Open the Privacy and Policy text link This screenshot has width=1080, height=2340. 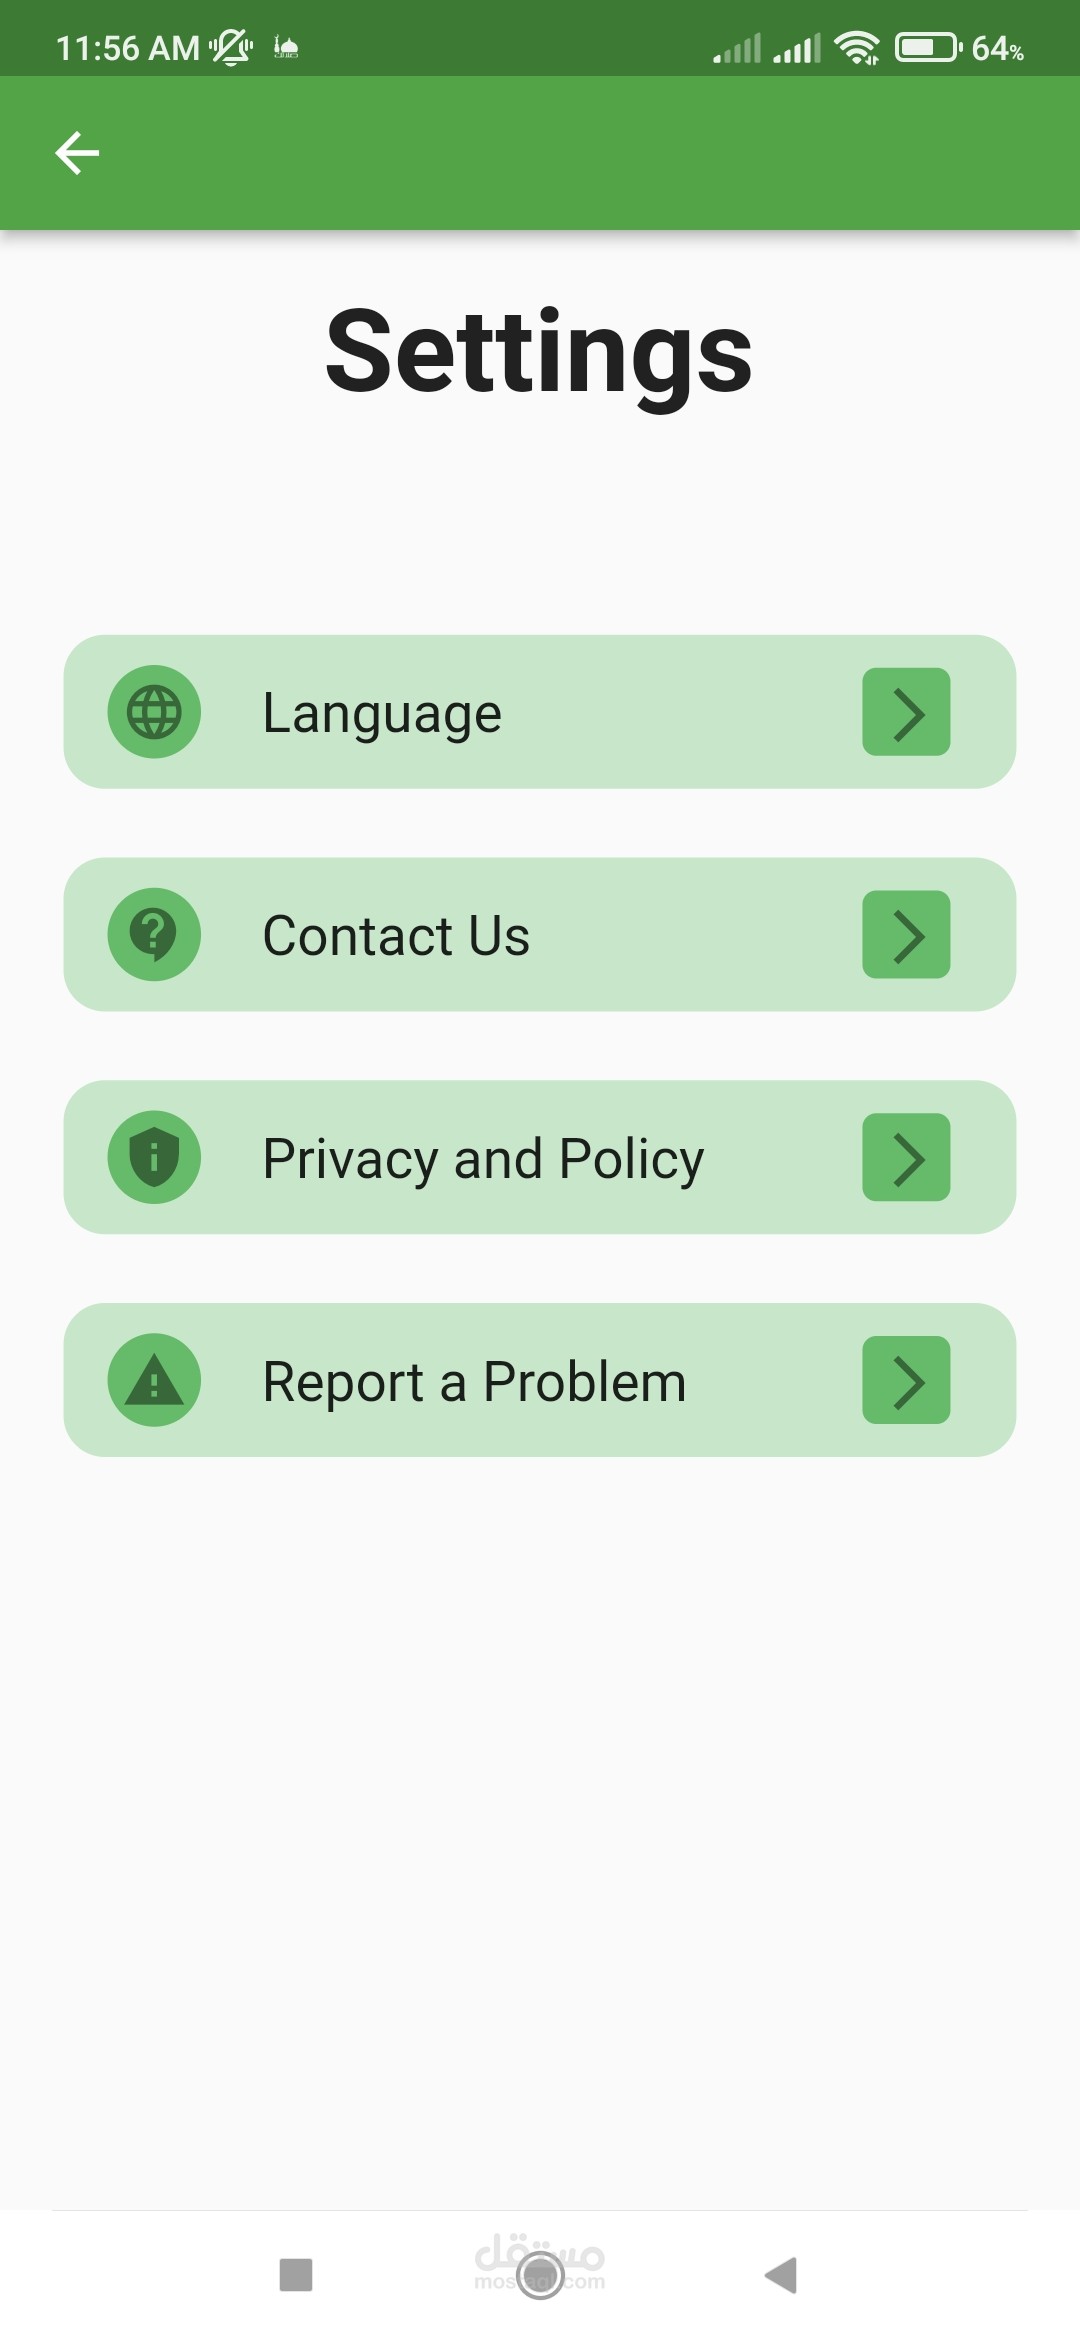click(483, 1159)
